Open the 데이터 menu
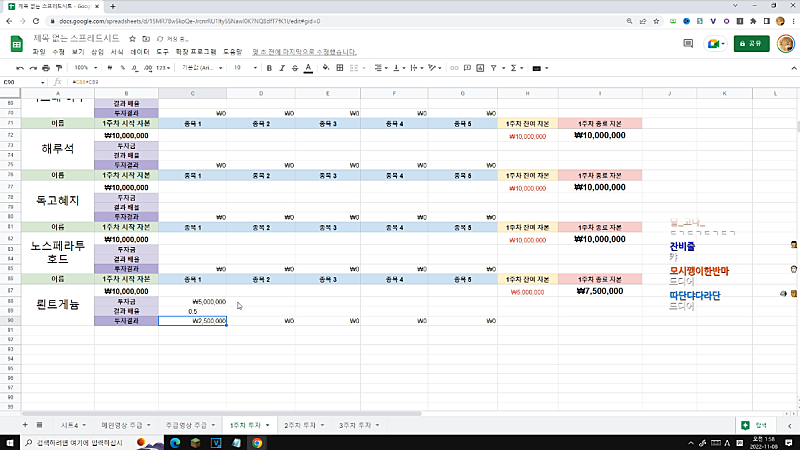 point(140,52)
